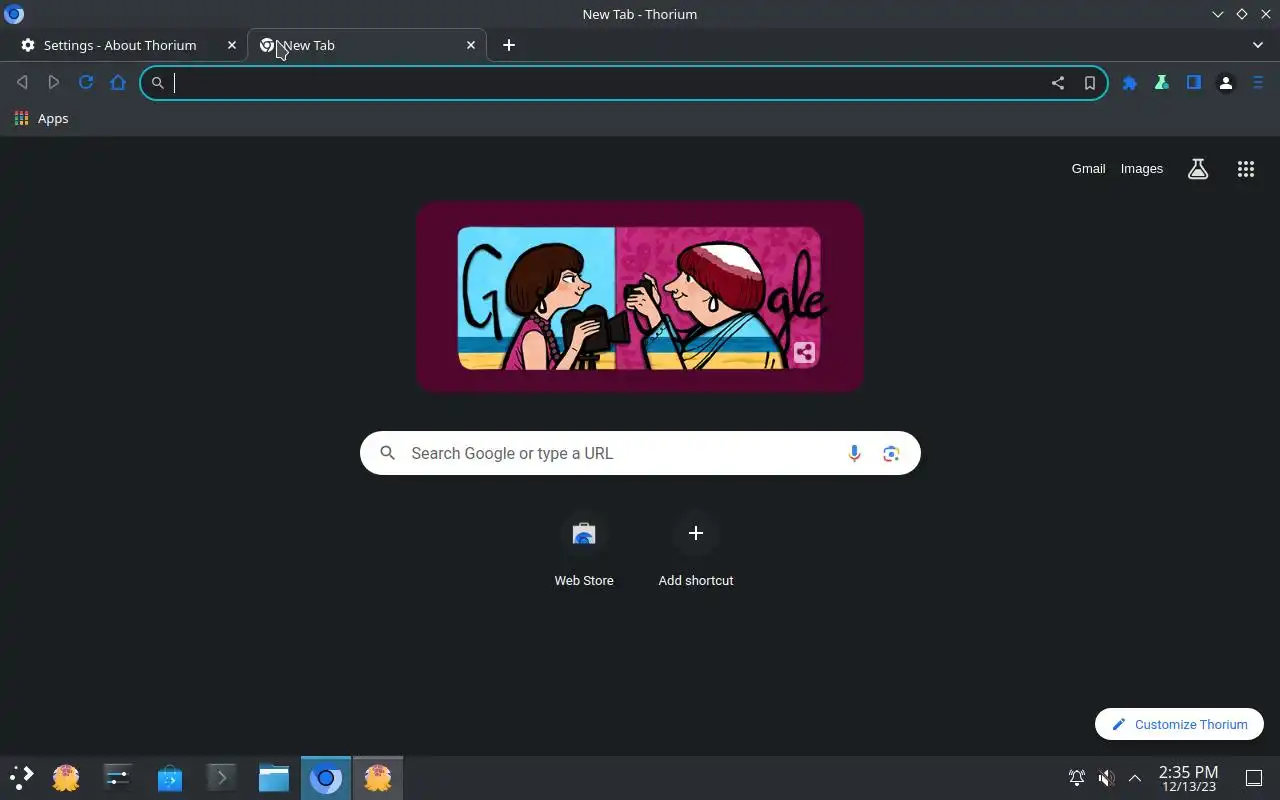Share the Google Doodle

tap(804, 352)
